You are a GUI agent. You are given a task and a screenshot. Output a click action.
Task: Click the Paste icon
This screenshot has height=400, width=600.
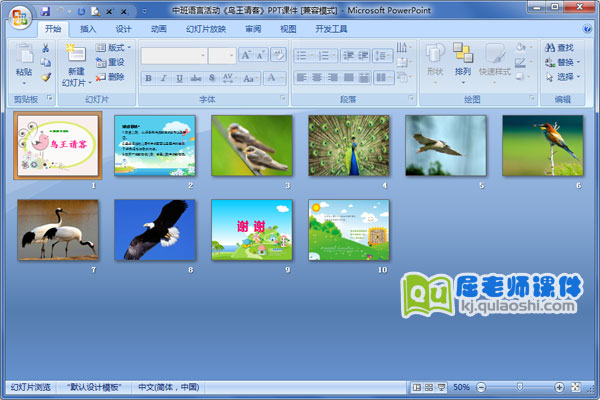pyautogui.click(x=23, y=56)
